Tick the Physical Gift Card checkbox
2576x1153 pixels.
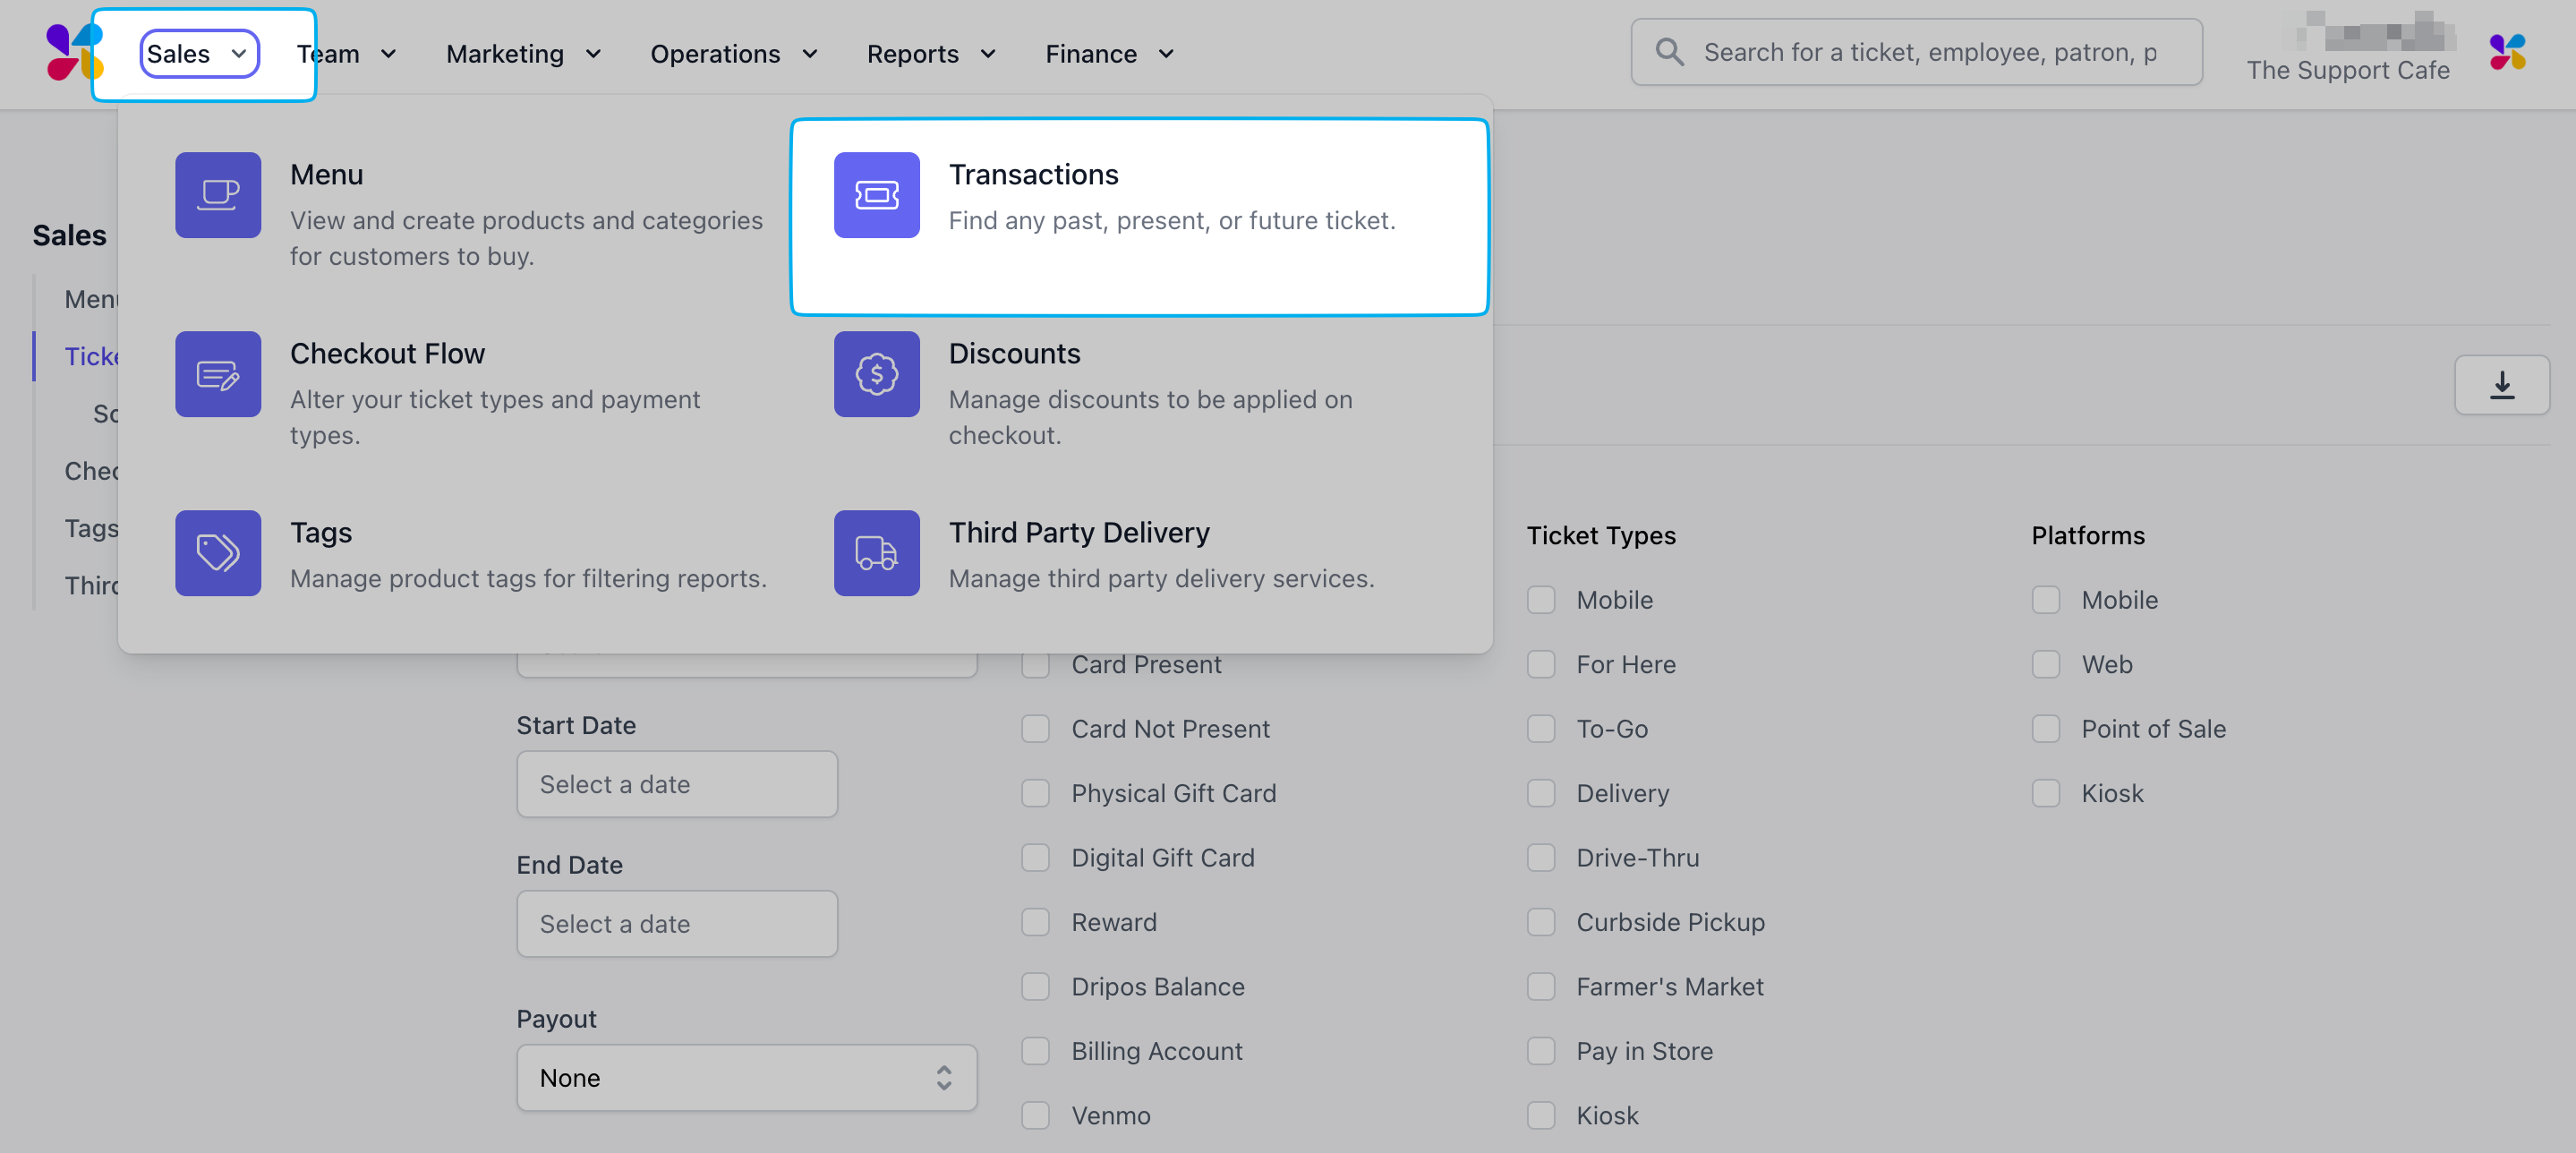coord(1035,793)
